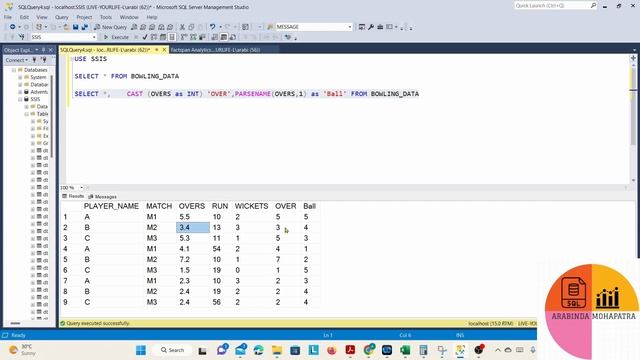Click the Display Estimated Execution Plan icon
Image resolution: width=640 pixels, height=360 pixels.
tap(154, 37)
